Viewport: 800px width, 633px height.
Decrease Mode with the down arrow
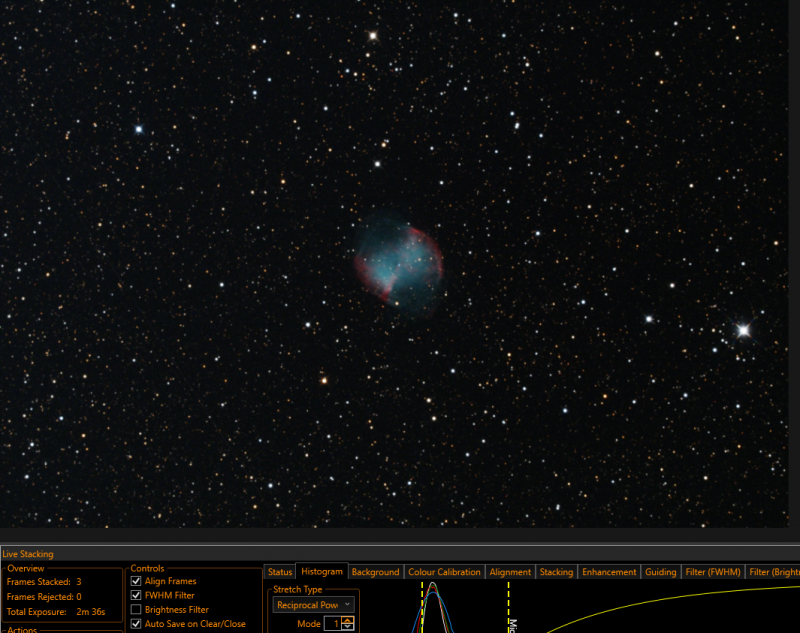coord(348,627)
